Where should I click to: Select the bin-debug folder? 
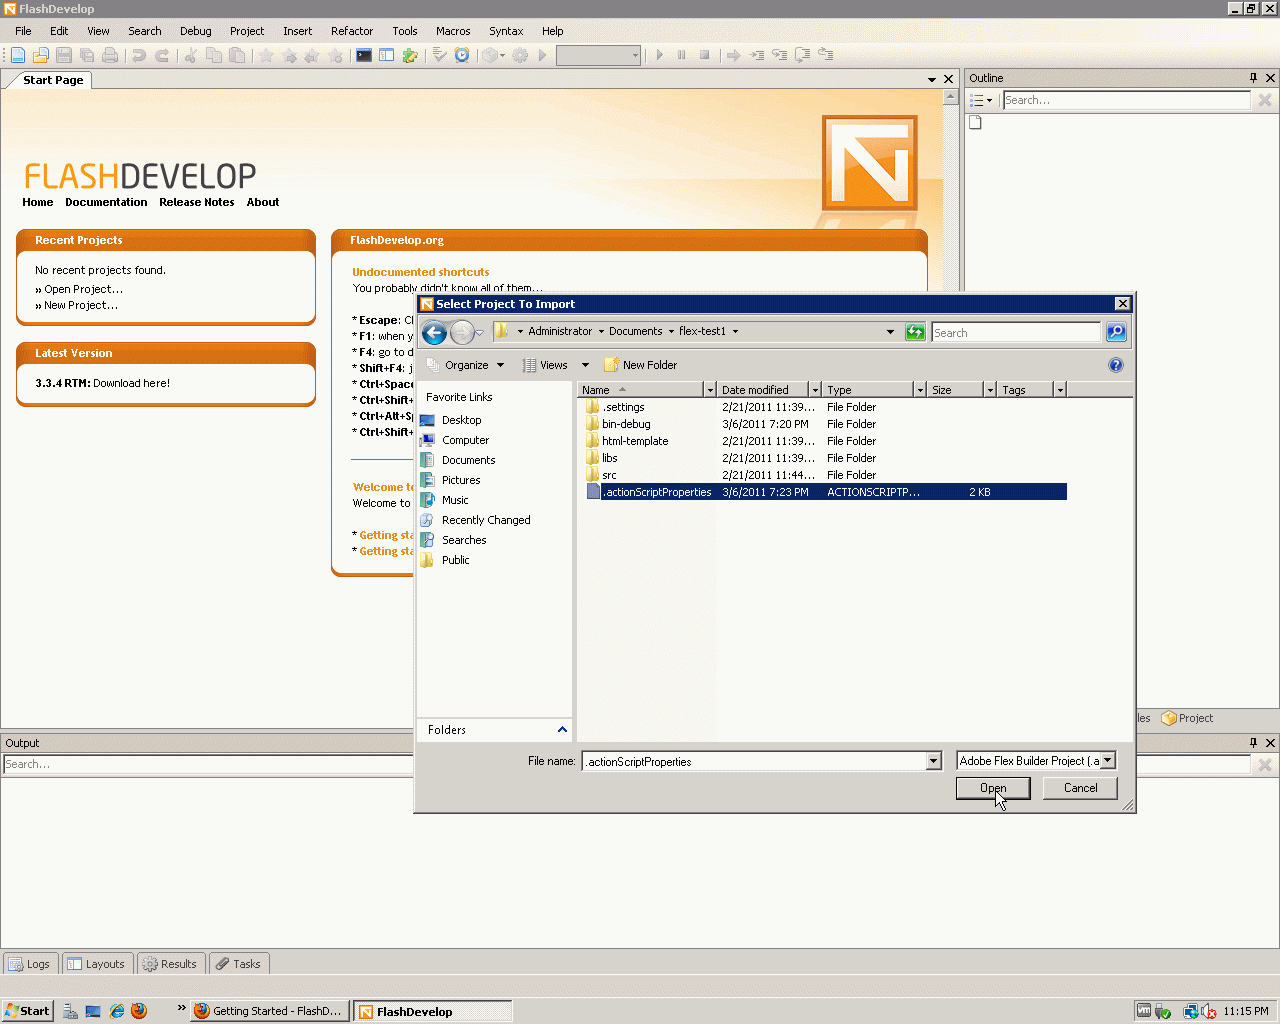click(626, 424)
